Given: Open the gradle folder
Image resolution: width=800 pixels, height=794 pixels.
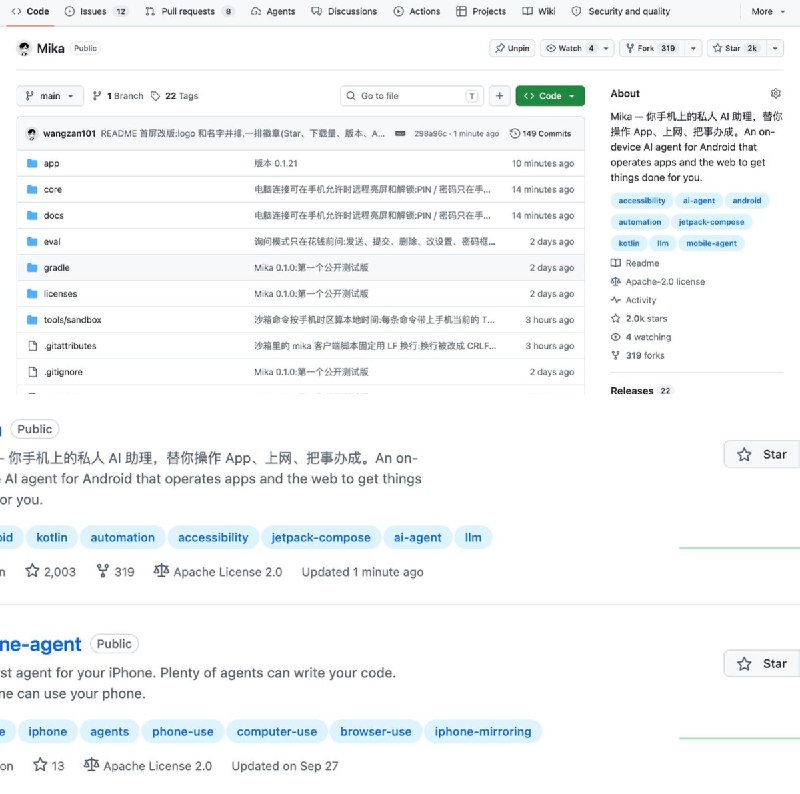Looking at the screenshot, I should (57, 267).
